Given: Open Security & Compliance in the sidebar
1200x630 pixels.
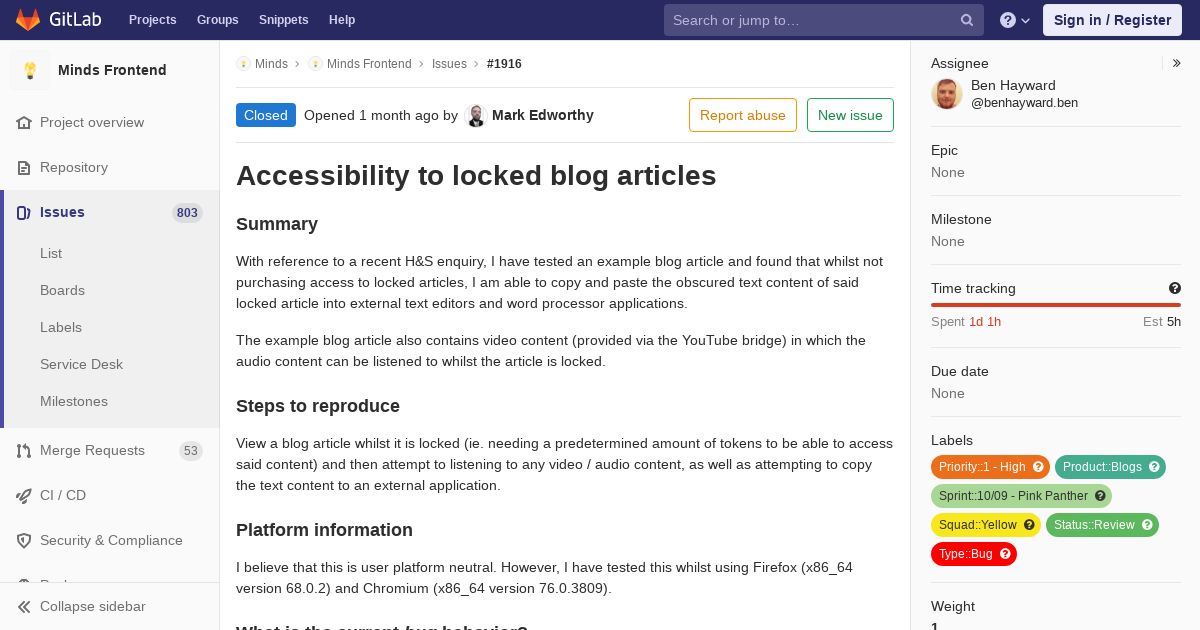Looking at the screenshot, I should tap(110, 540).
